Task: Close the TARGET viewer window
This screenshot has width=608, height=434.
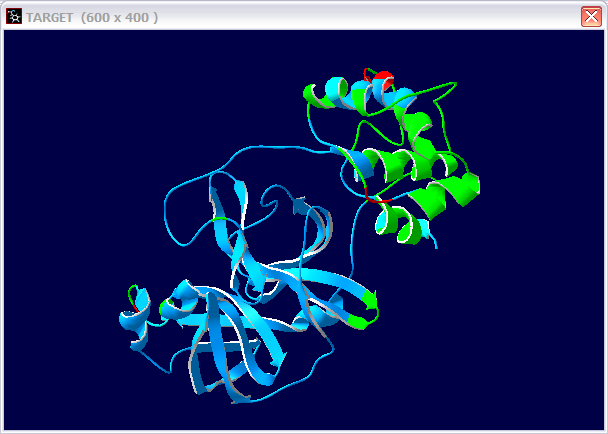Action: click(x=591, y=17)
